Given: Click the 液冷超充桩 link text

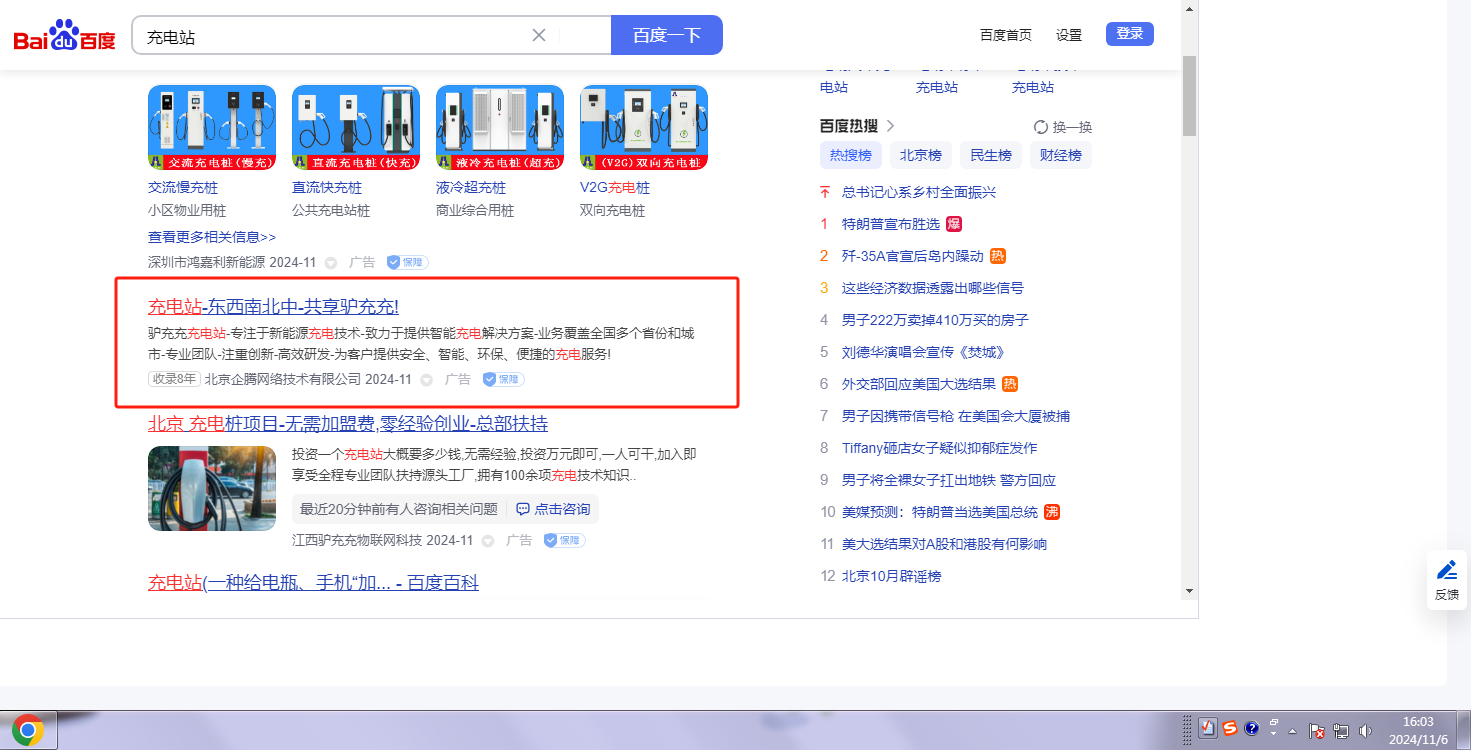Looking at the screenshot, I should [x=471, y=188].
